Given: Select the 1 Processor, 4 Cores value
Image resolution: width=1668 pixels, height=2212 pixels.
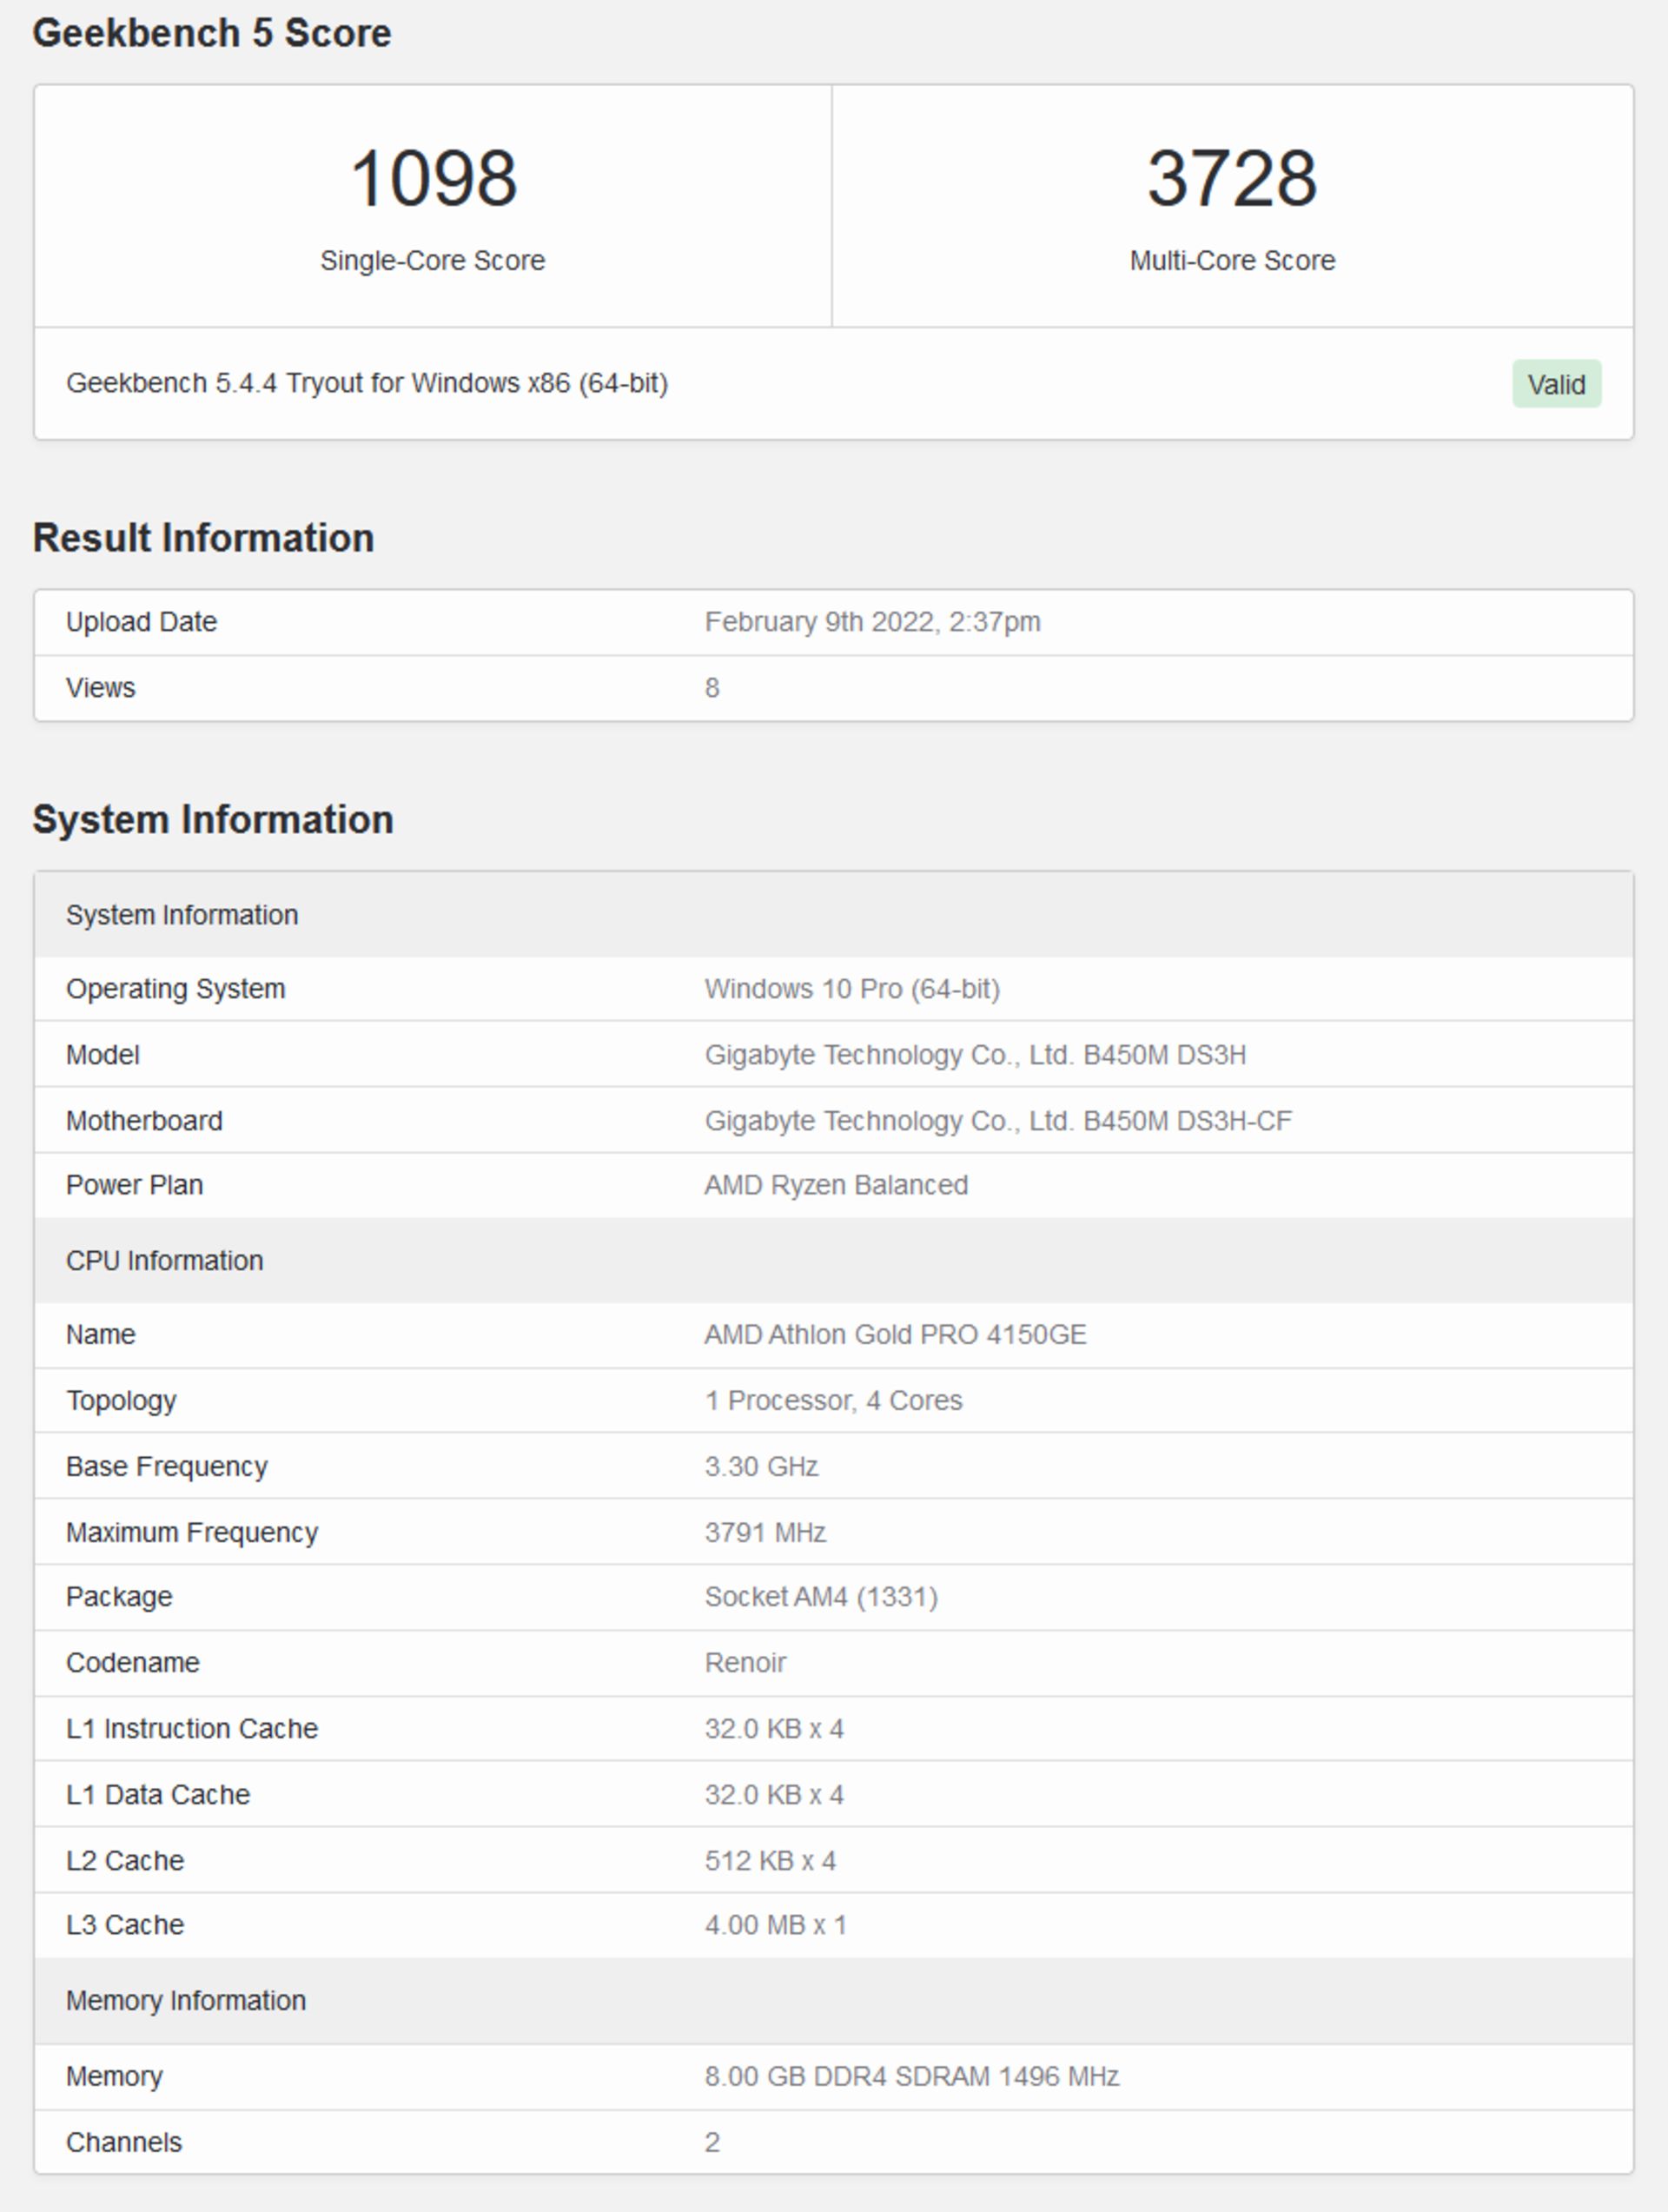Looking at the screenshot, I should [834, 1401].
